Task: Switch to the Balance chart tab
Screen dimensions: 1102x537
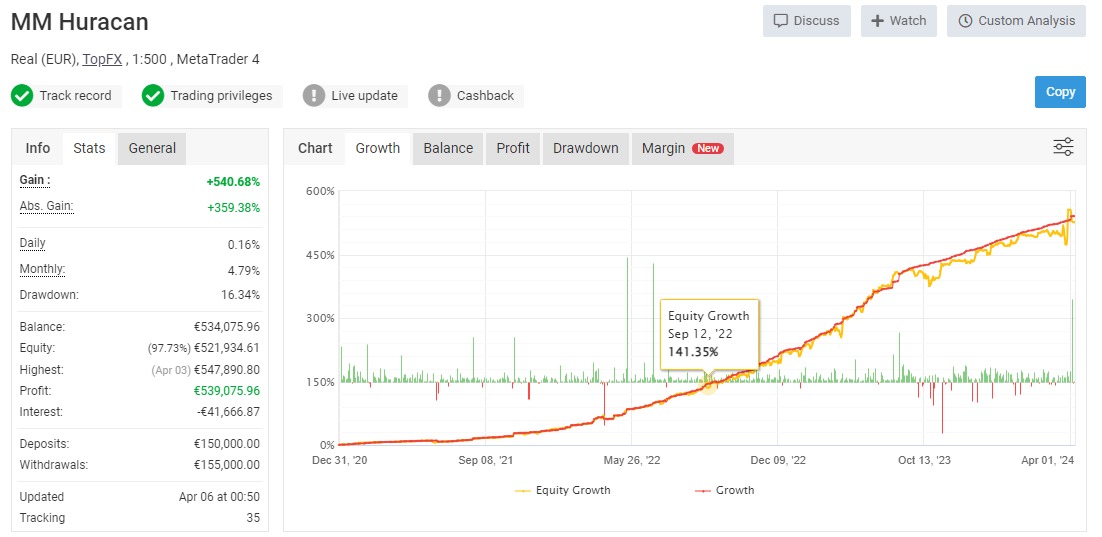Action: click(448, 148)
